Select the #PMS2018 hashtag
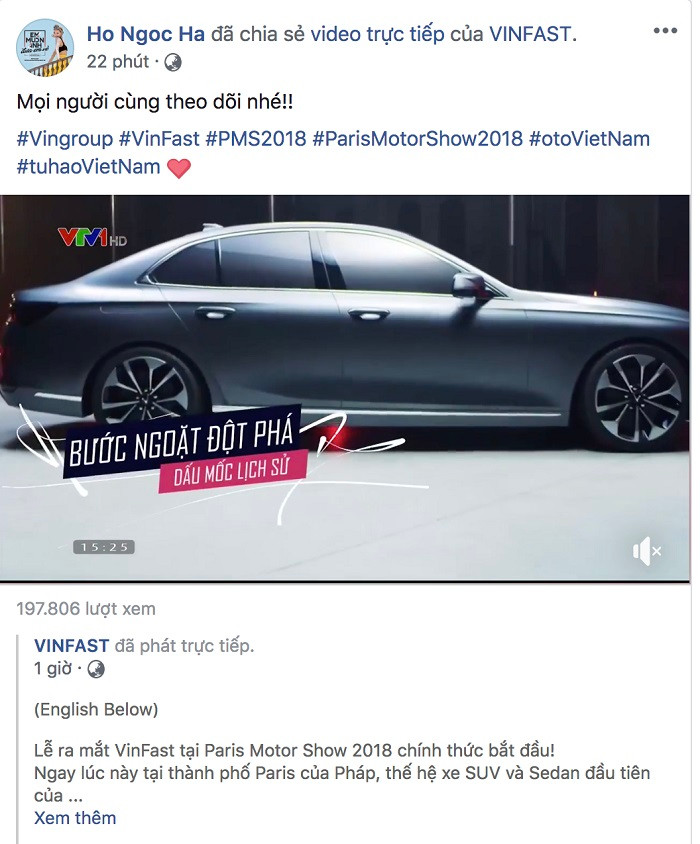The height and width of the screenshot is (844, 700). (x=256, y=139)
